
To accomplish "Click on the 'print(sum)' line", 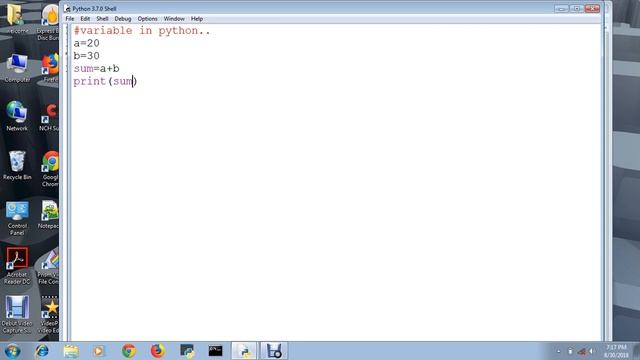I will point(105,81).
